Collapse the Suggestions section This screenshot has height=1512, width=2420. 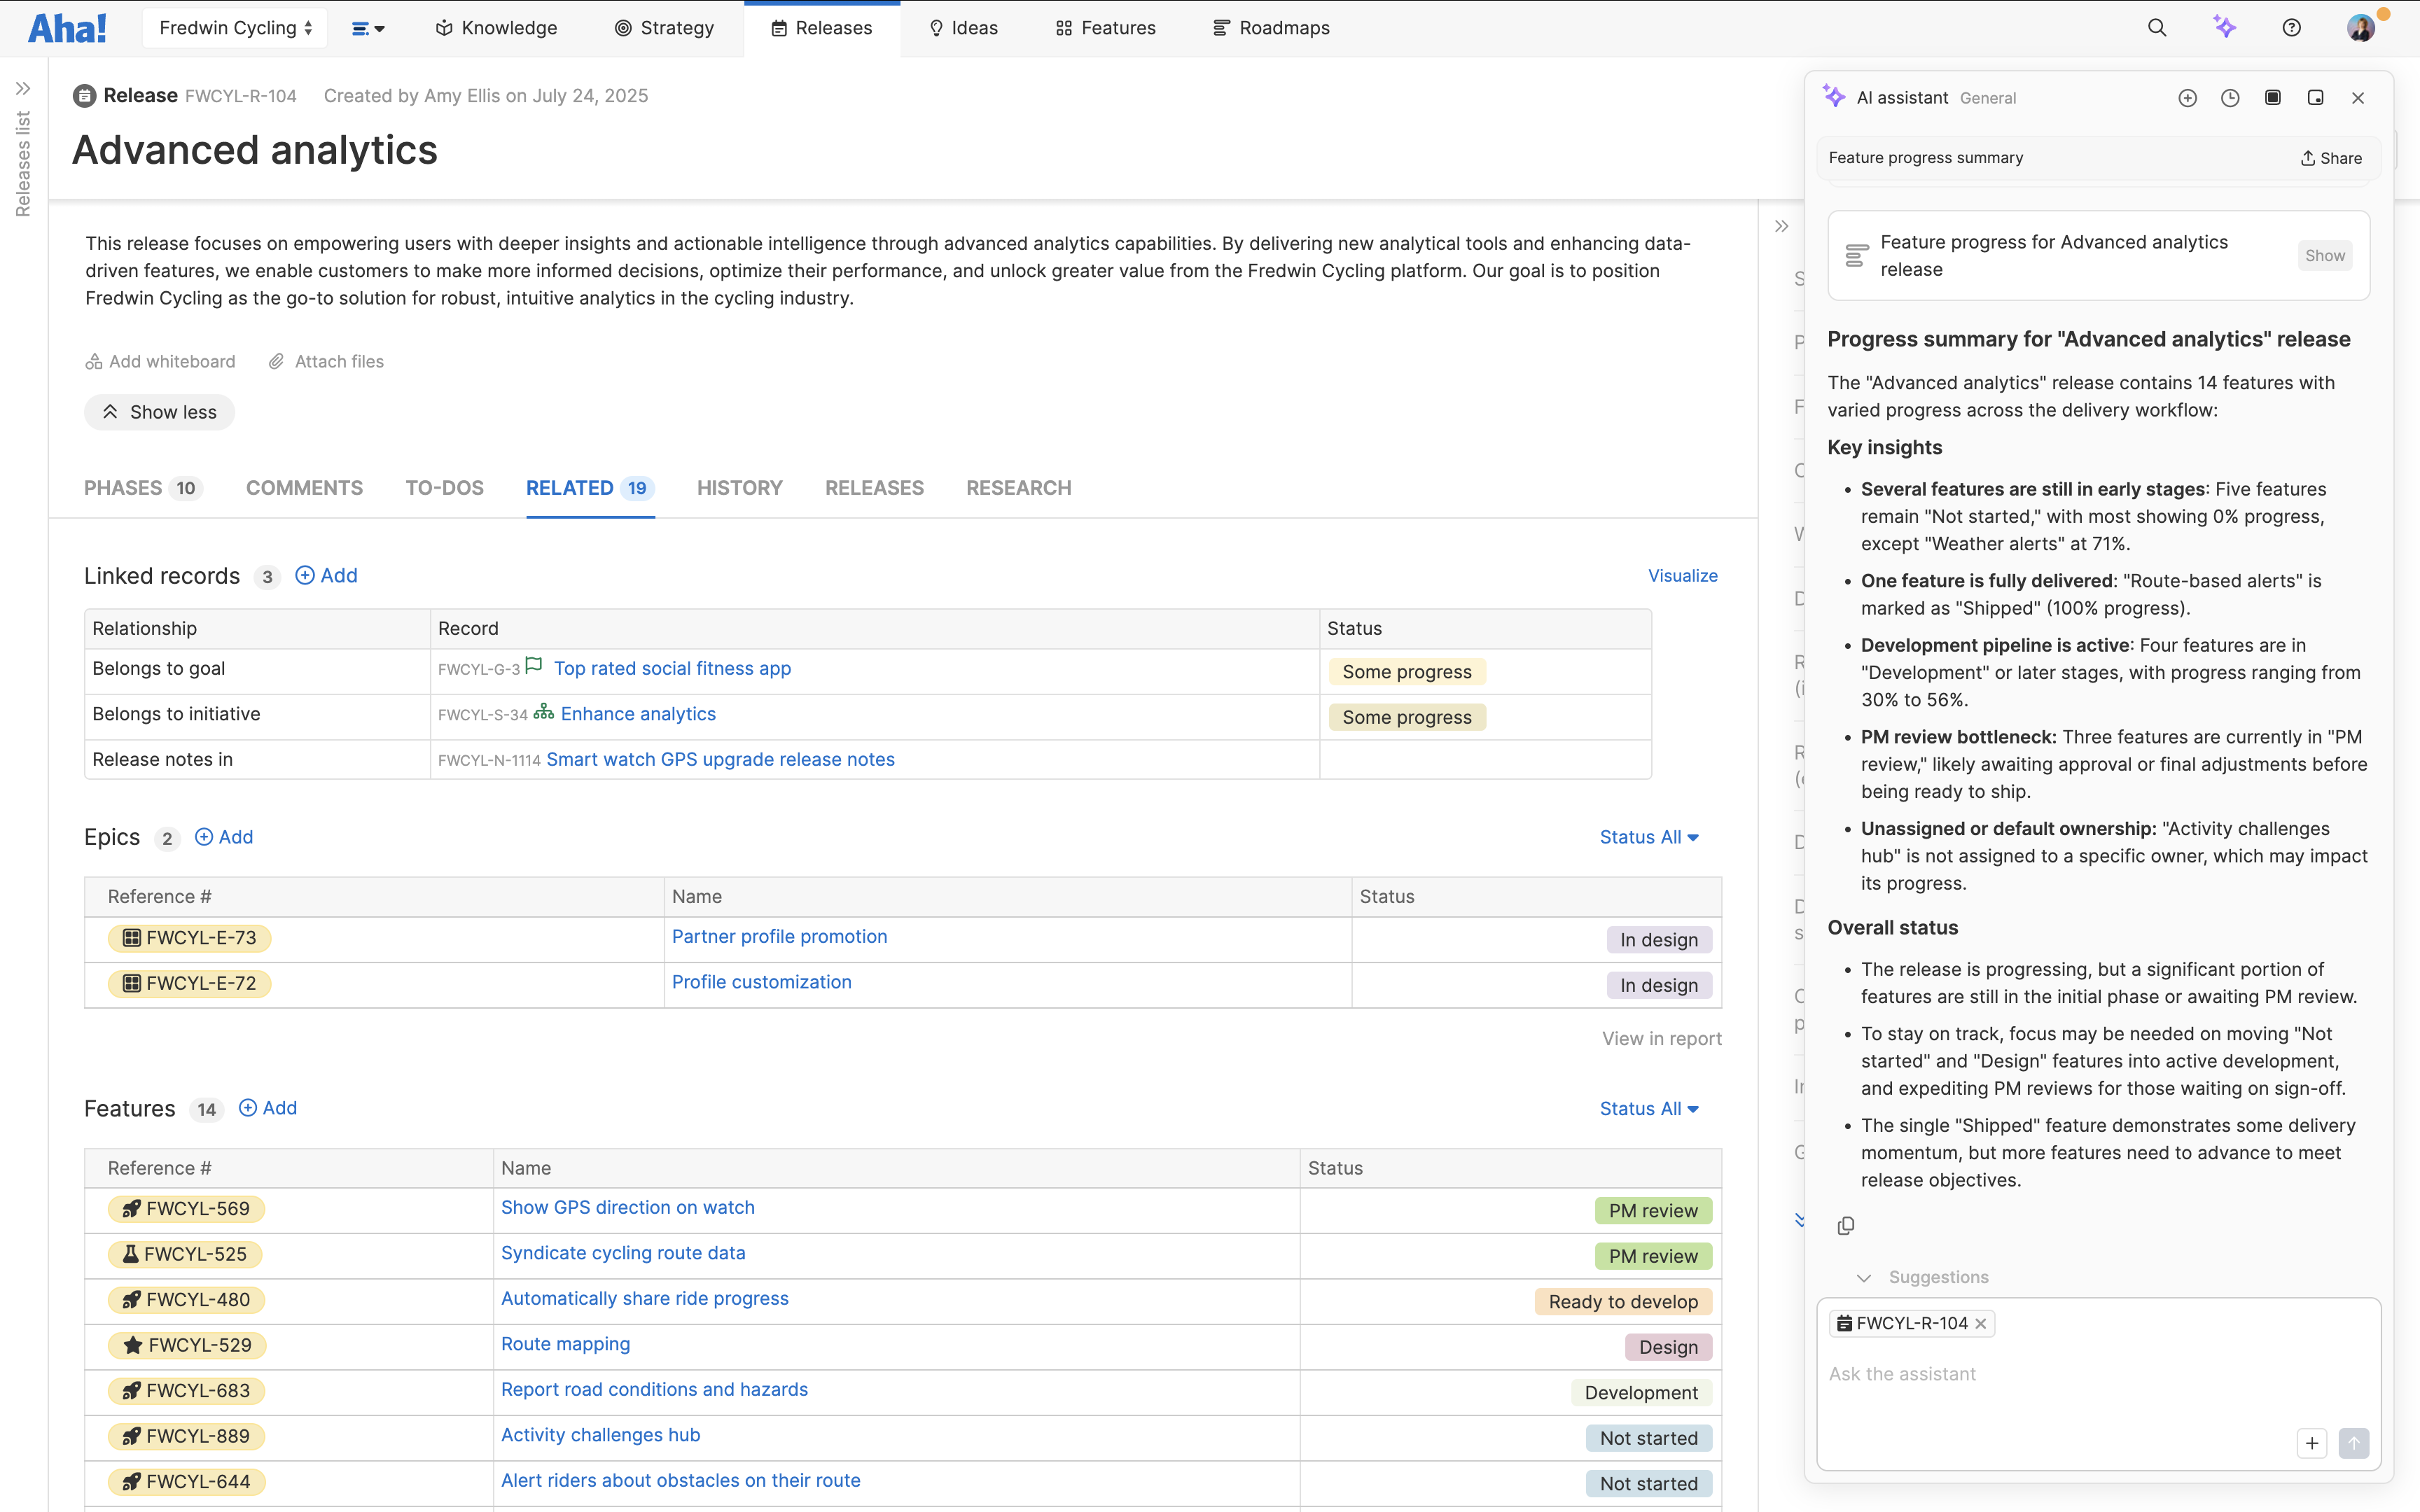coord(1864,1277)
